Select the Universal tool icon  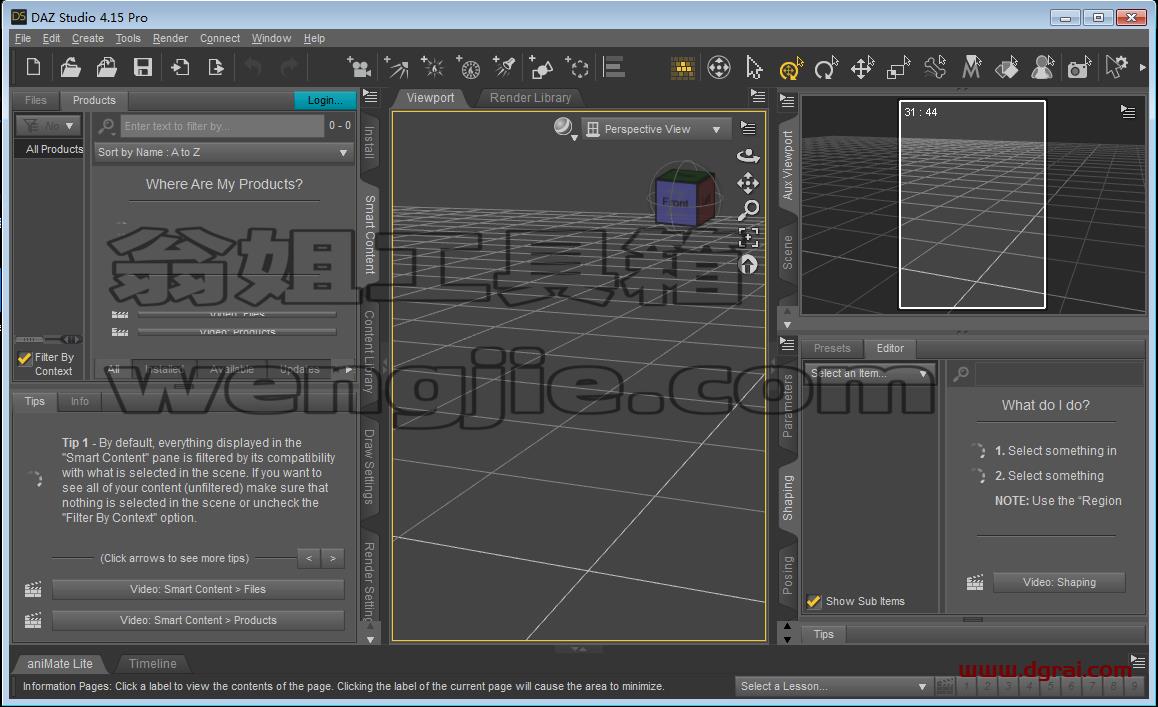[x=790, y=68]
